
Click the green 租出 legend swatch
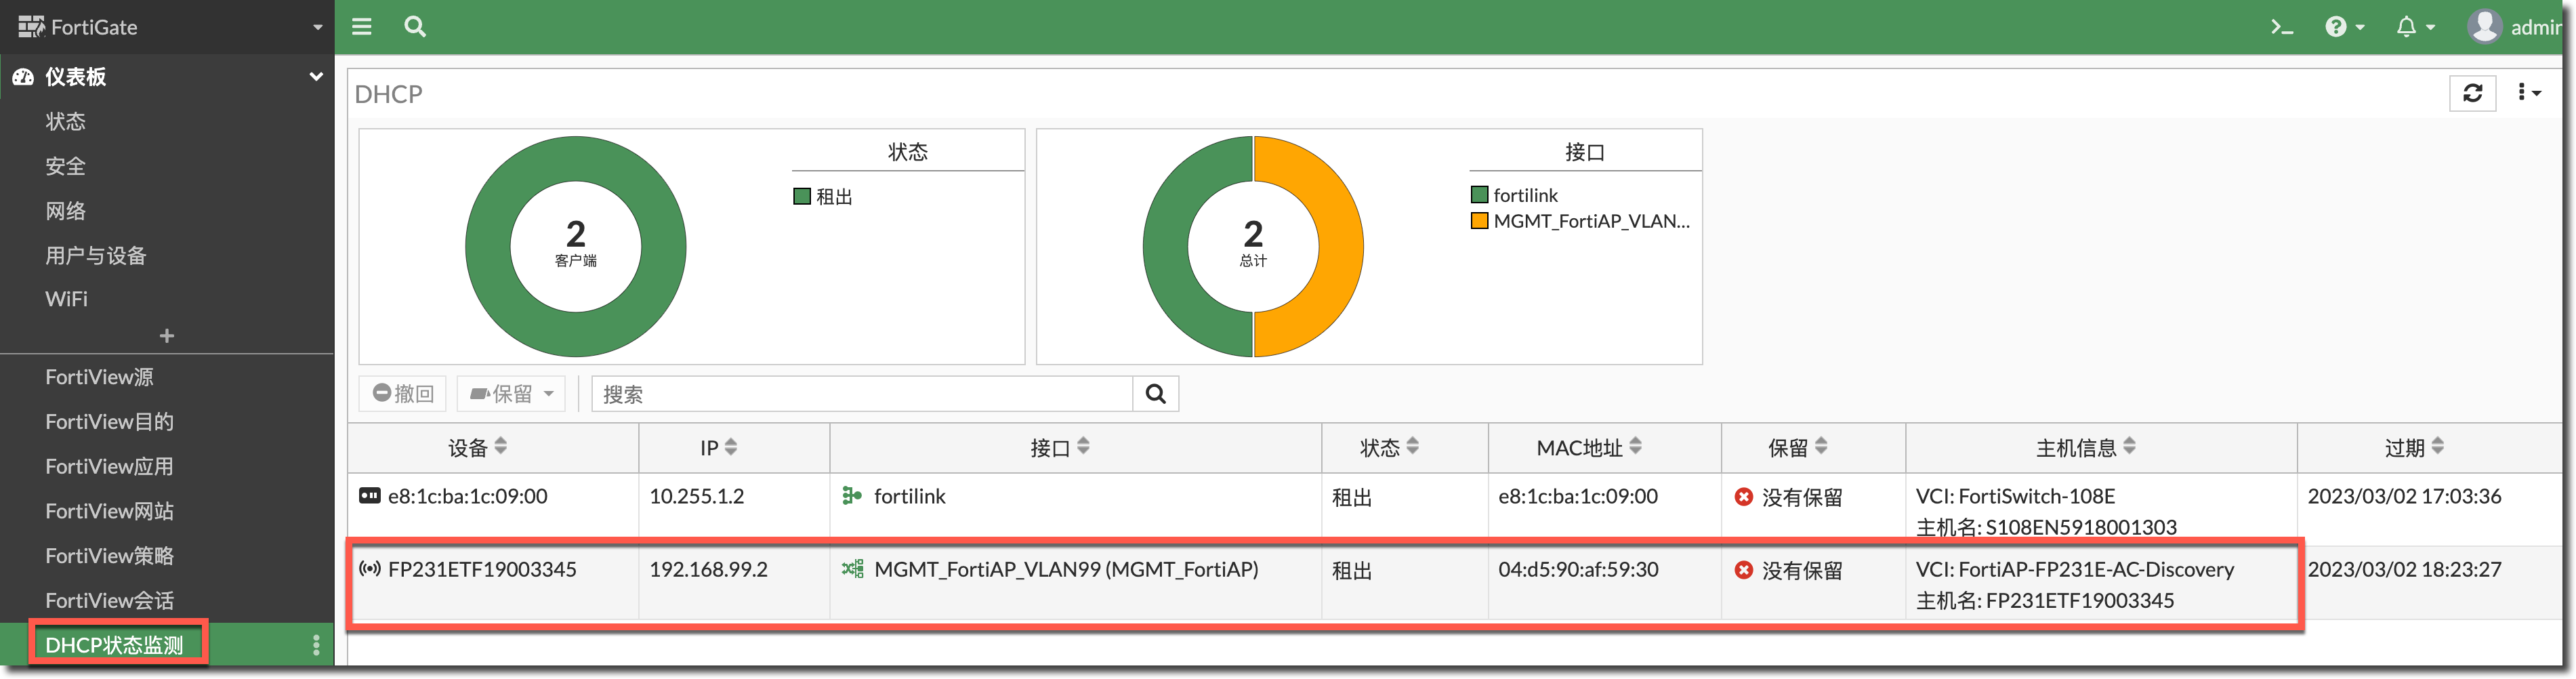coord(801,196)
